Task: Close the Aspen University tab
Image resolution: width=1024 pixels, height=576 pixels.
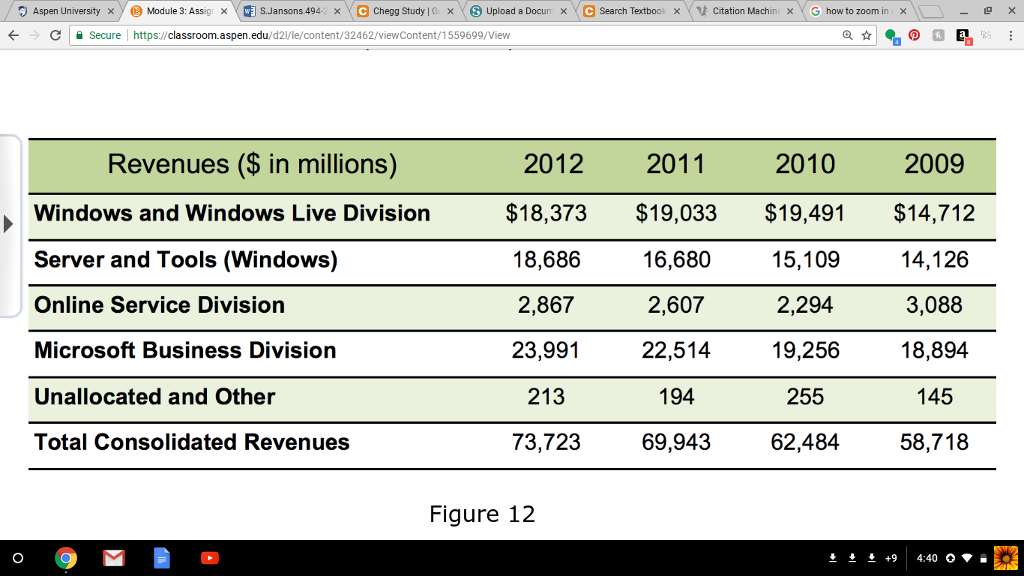Action: pos(111,11)
